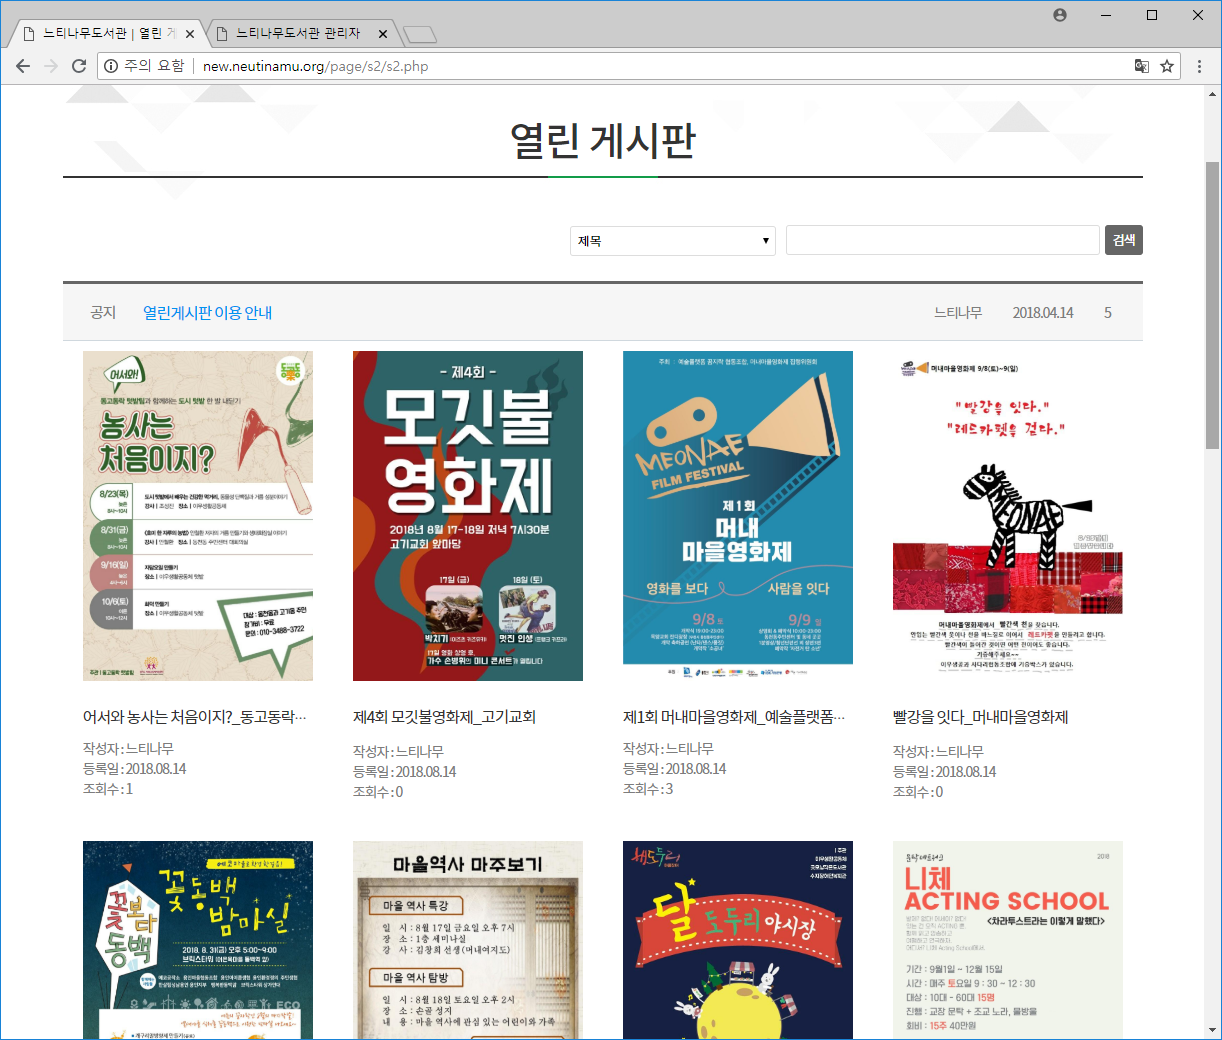Open the 니체 ACTING SCHOOL poster thumbnail
This screenshot has width=1222, height=1040.
coord(1008,940)
